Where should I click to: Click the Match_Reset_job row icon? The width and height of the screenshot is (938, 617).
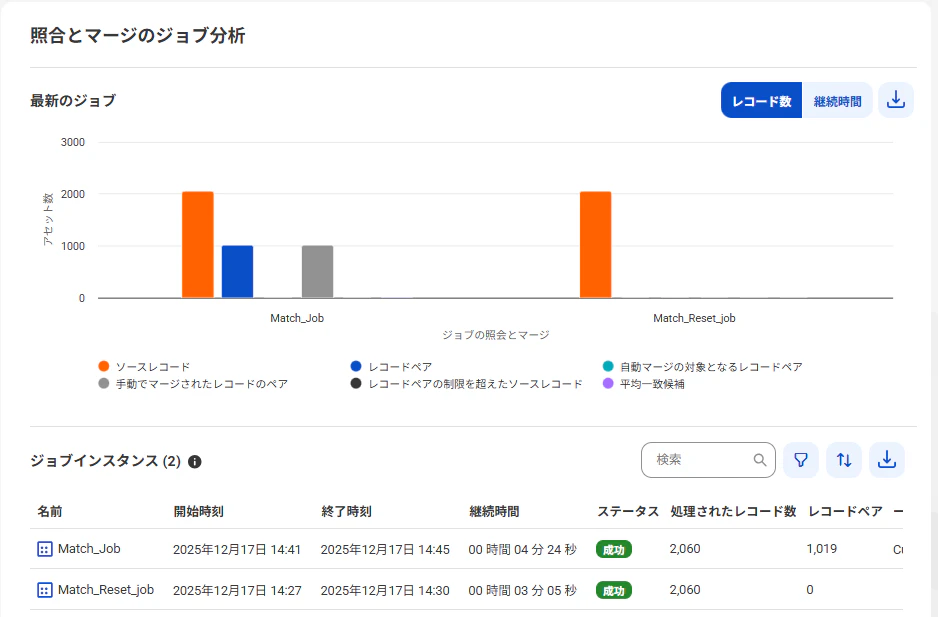coord(45,590)
